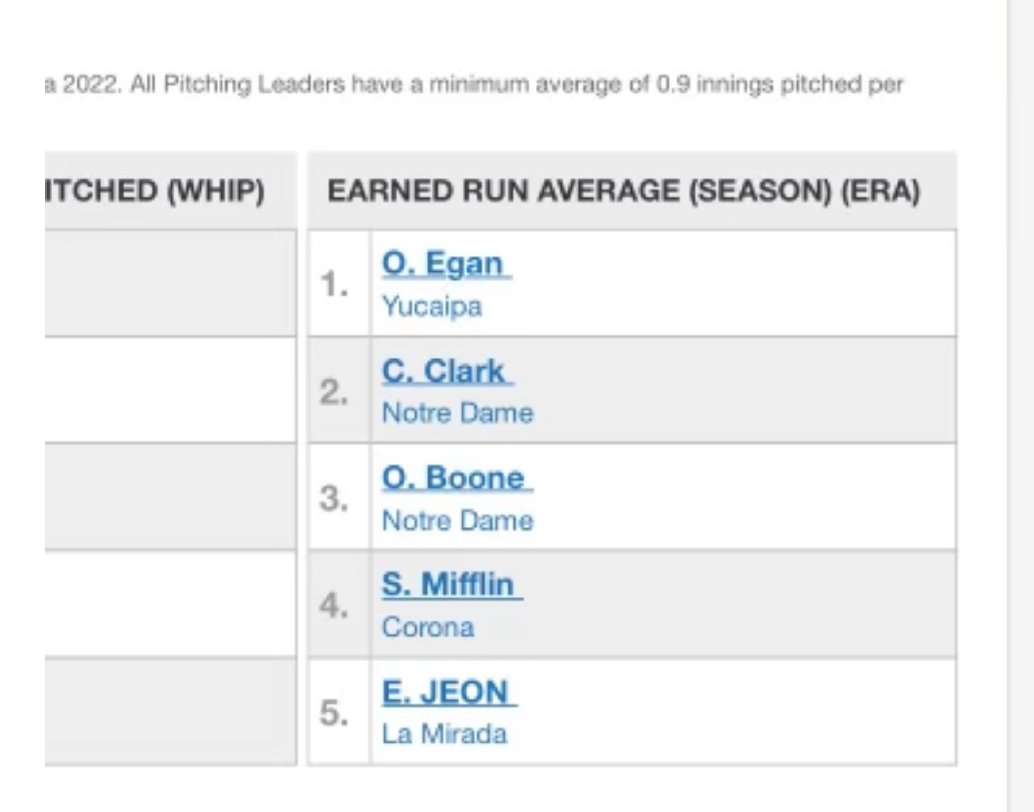Open E. JEON player link

coord(449,692)
